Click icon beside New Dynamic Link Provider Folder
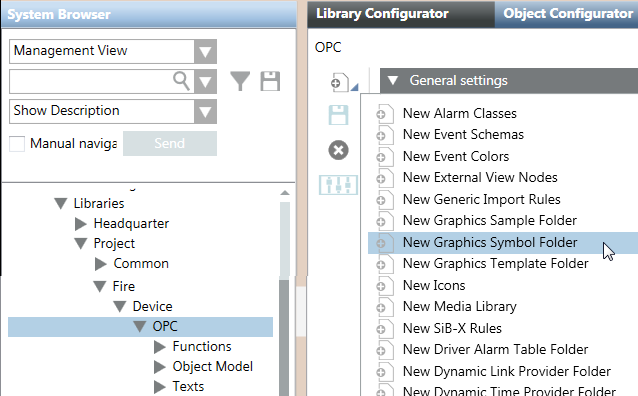Screen dimensions: 638x396 point(385,372)
